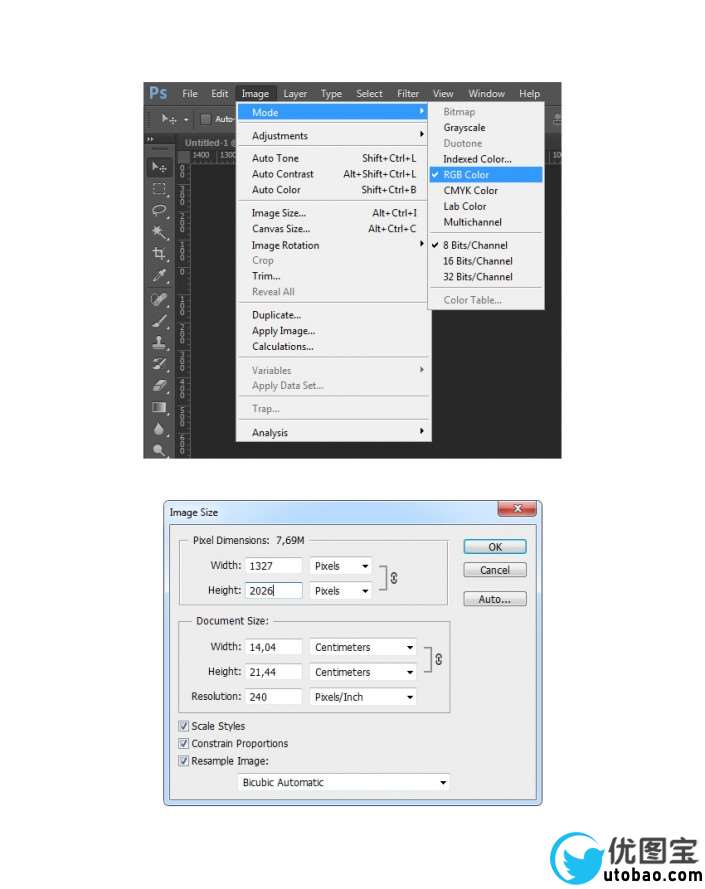Choose 16 Bits/Channel
The image size is (705, 889).
coord(486,261)
